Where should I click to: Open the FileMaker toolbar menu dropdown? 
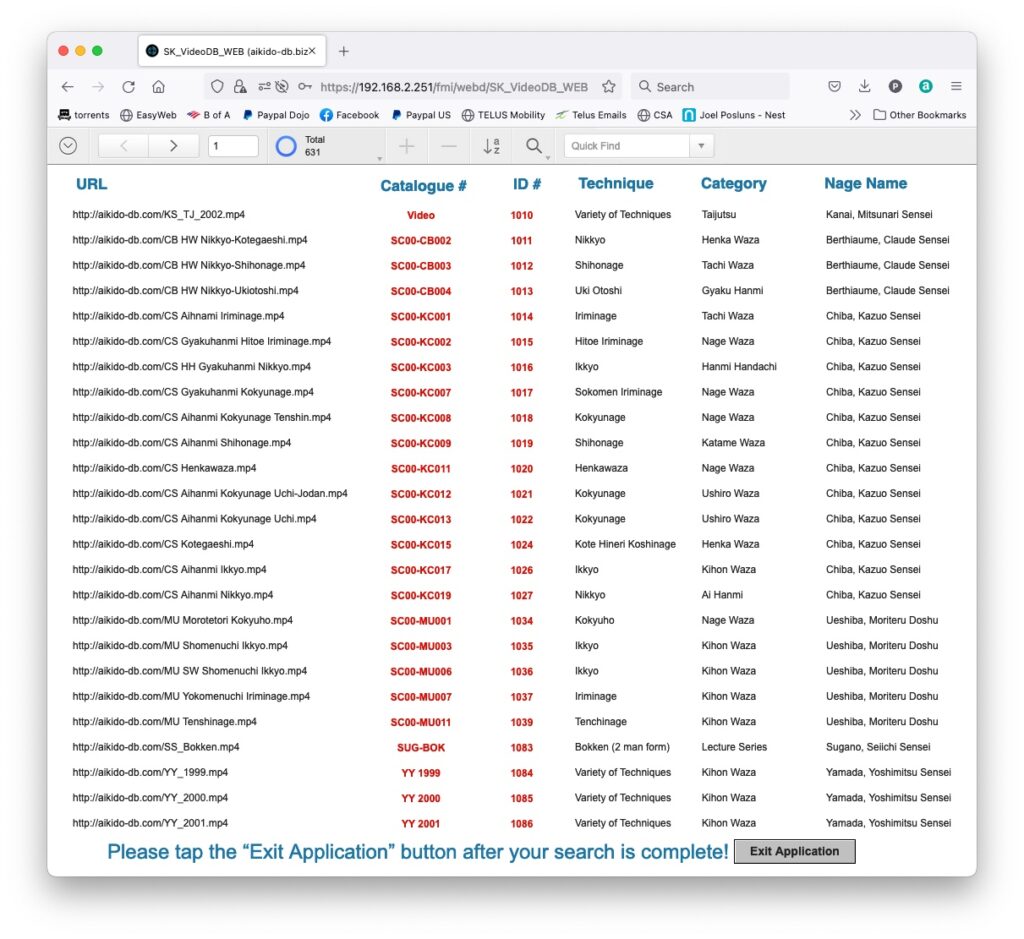point(68,146)
